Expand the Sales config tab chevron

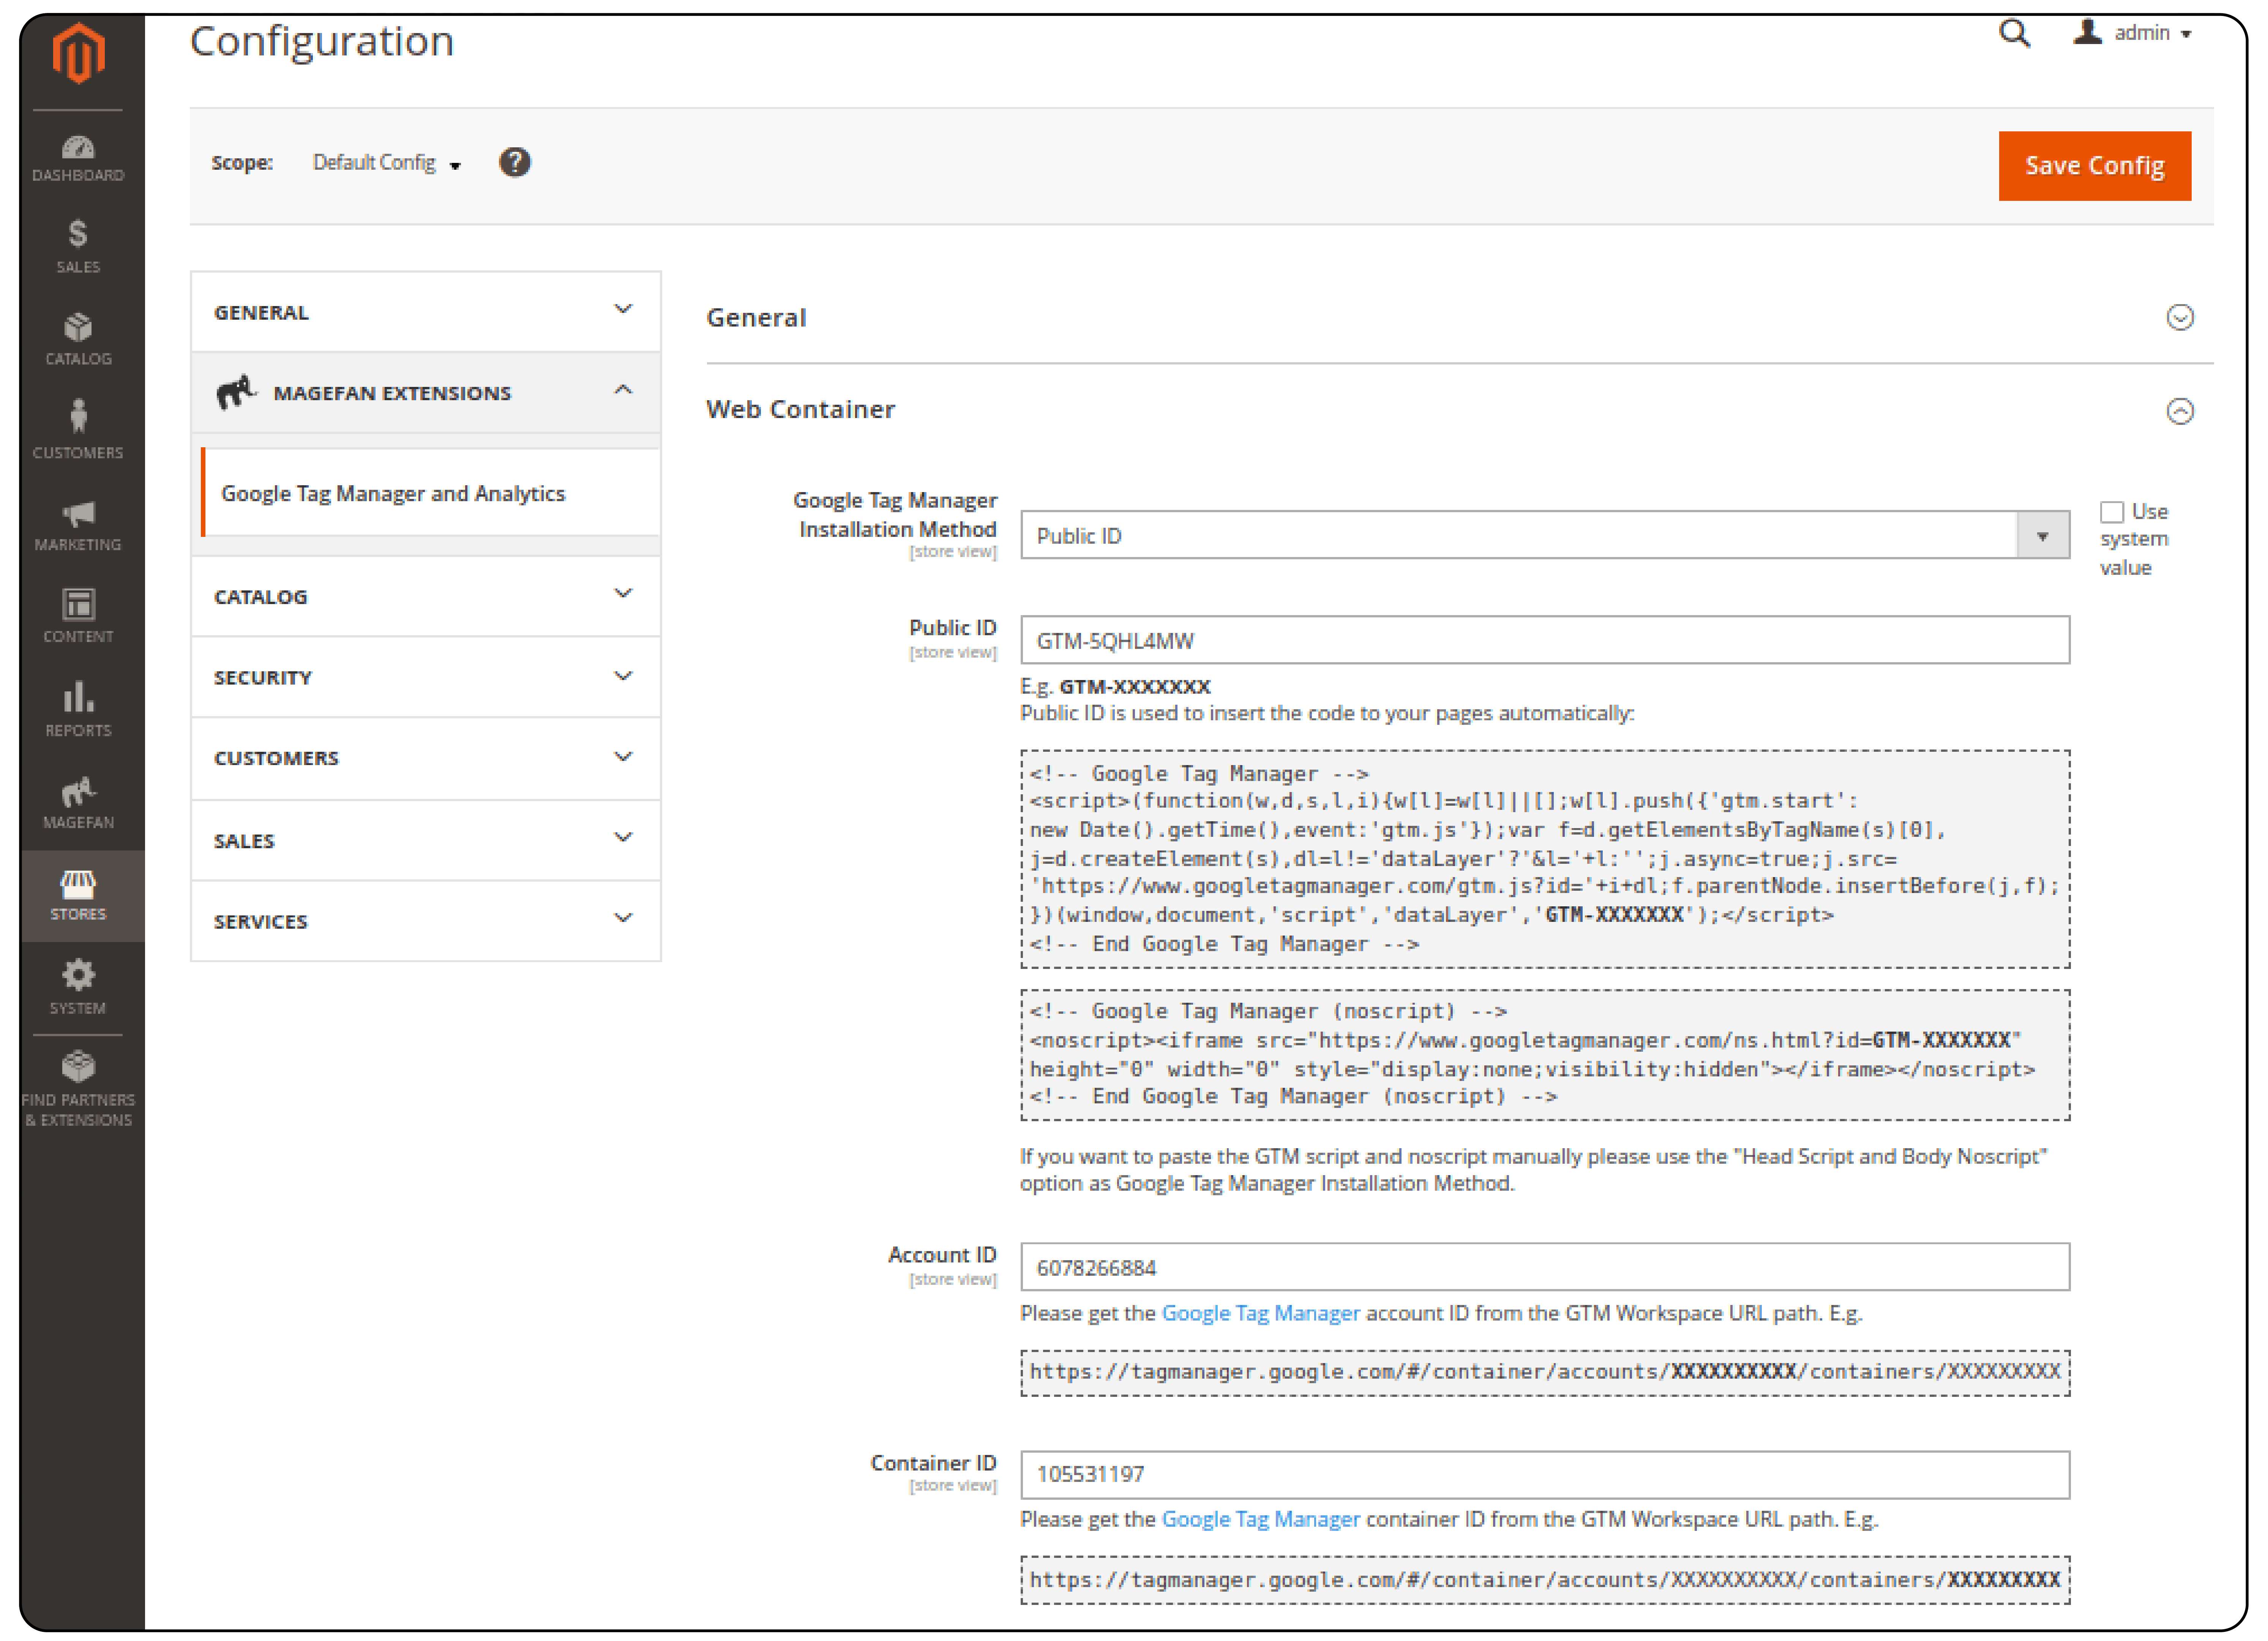pyautogui.click(x=623, y=837)
